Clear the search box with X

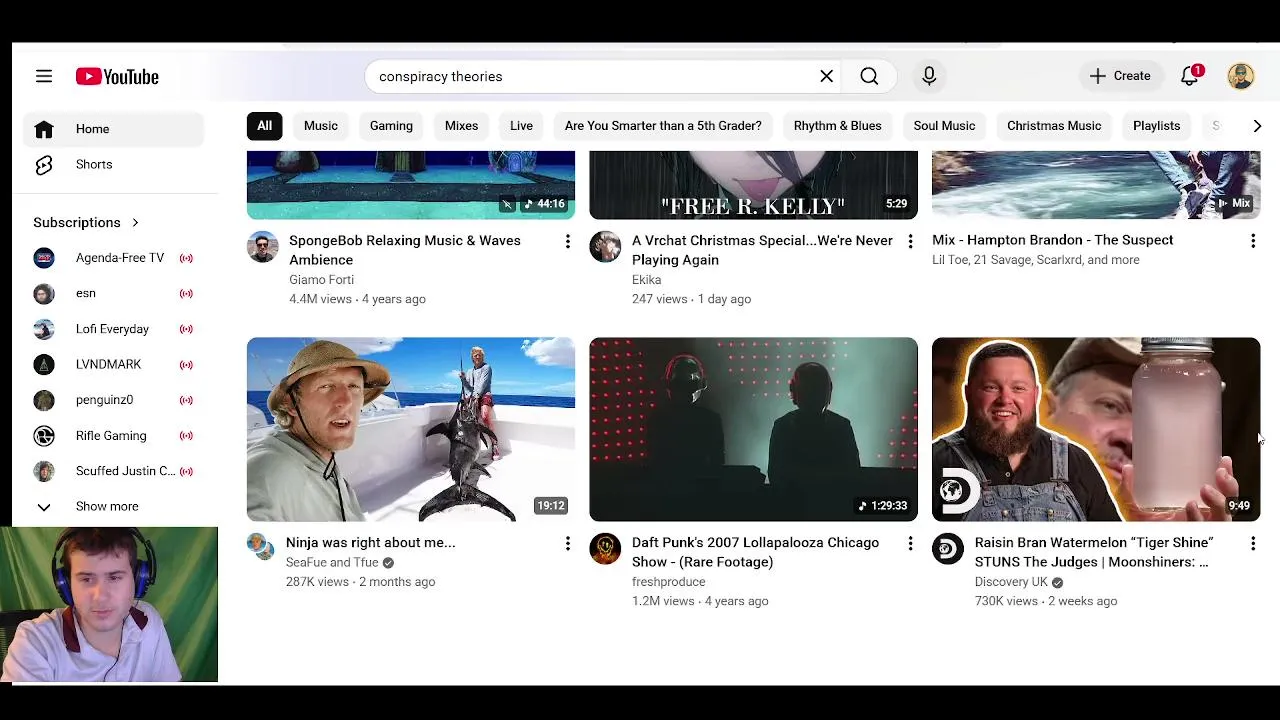tap(827, 76)
